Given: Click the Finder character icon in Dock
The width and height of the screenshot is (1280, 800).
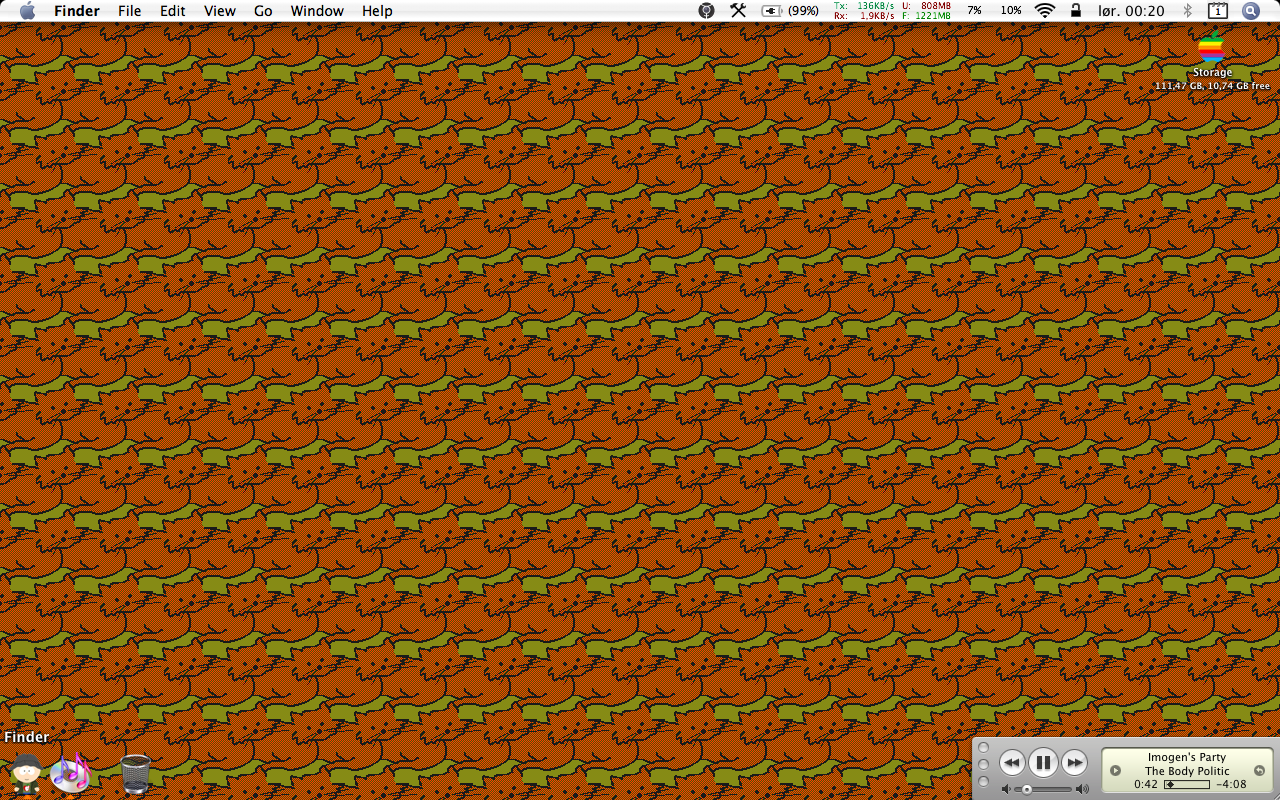Looking at the screenshot, I should click(x=26, y=774).
